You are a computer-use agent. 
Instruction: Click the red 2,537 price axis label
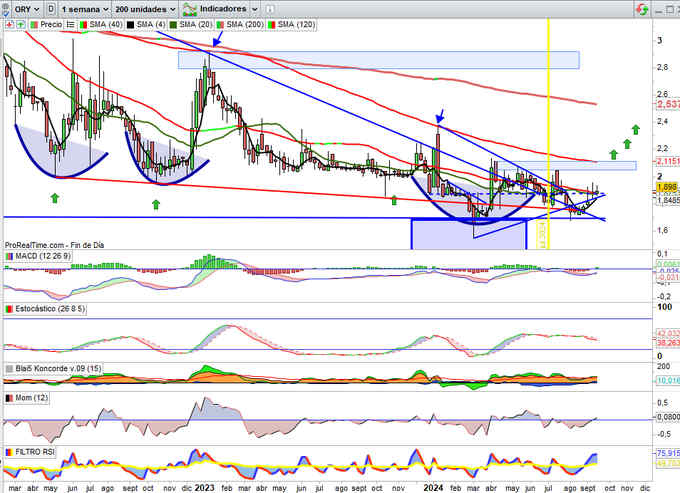(668, 104)
